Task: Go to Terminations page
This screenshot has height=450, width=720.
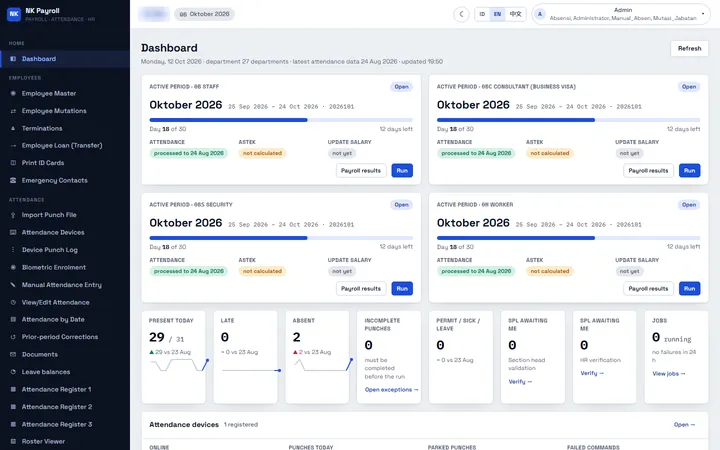Action: tap(65, 128)
